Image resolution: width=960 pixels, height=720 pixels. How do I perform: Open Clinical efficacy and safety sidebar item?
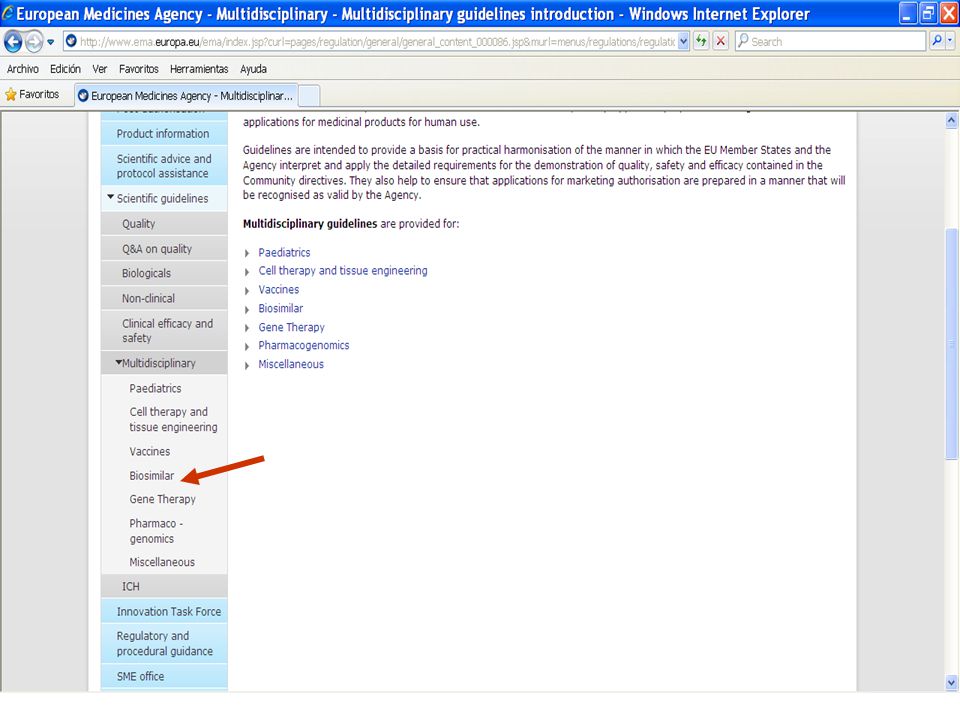(163, 331)
